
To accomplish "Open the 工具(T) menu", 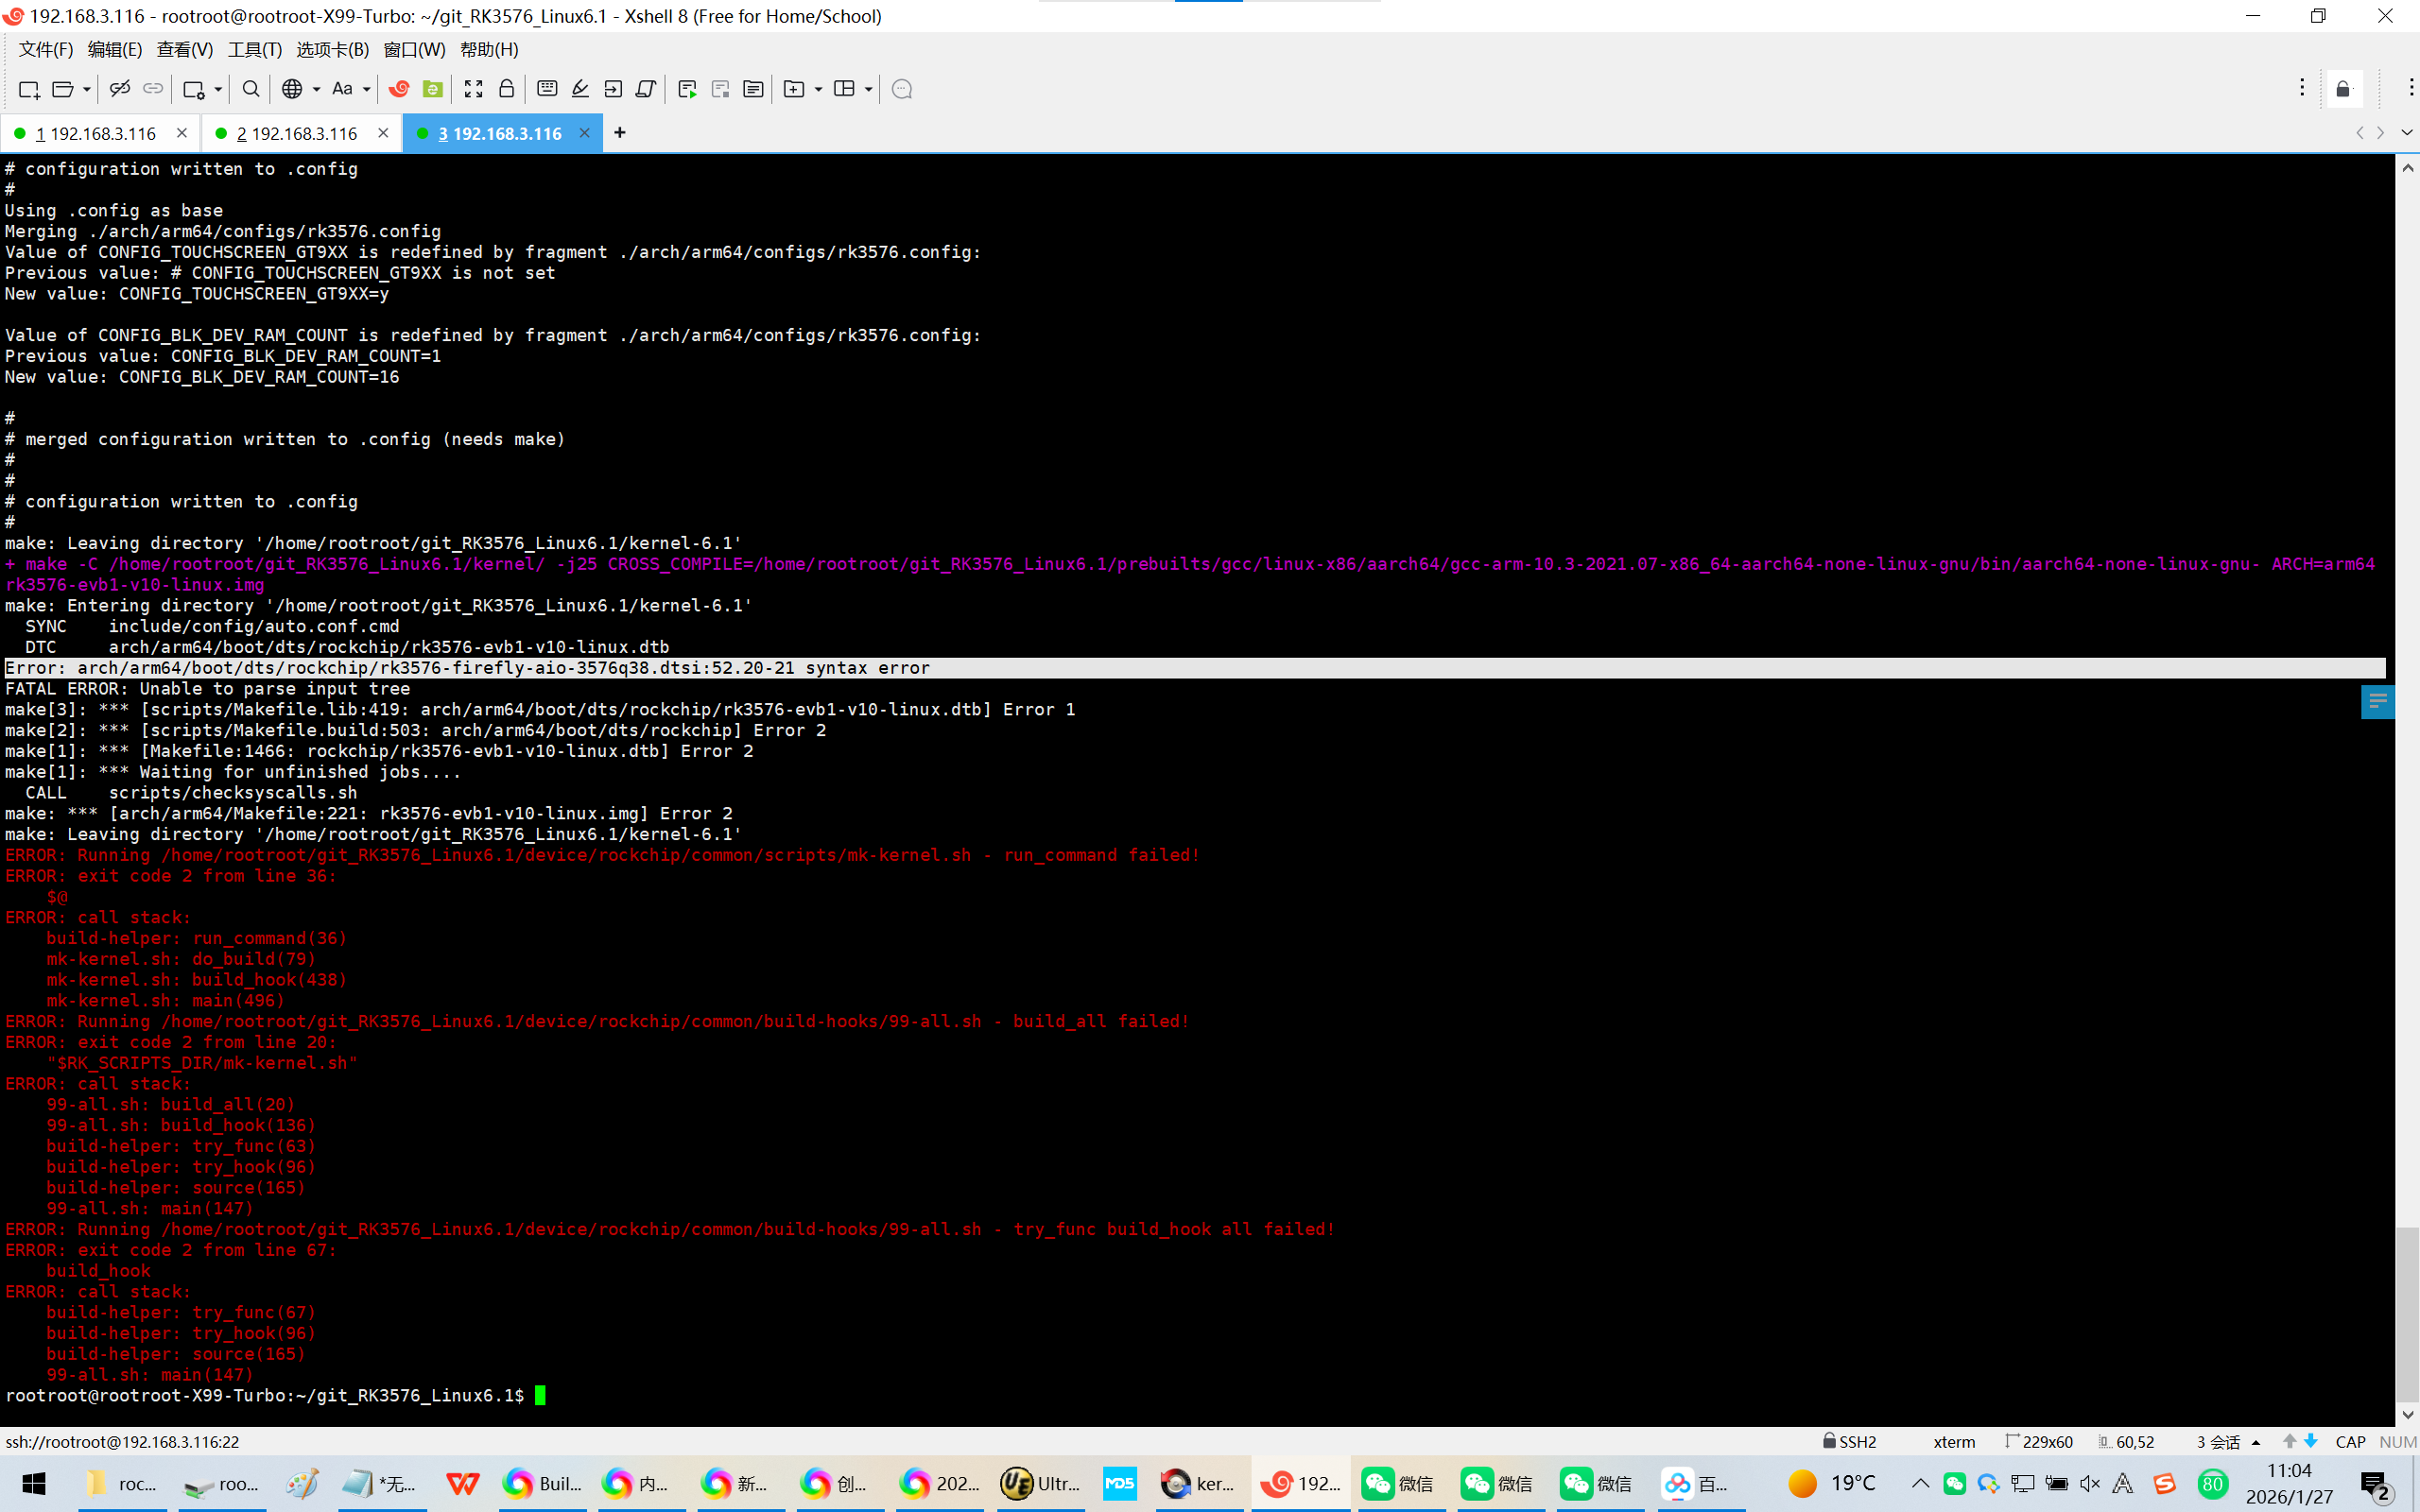I will coord(254,49).
